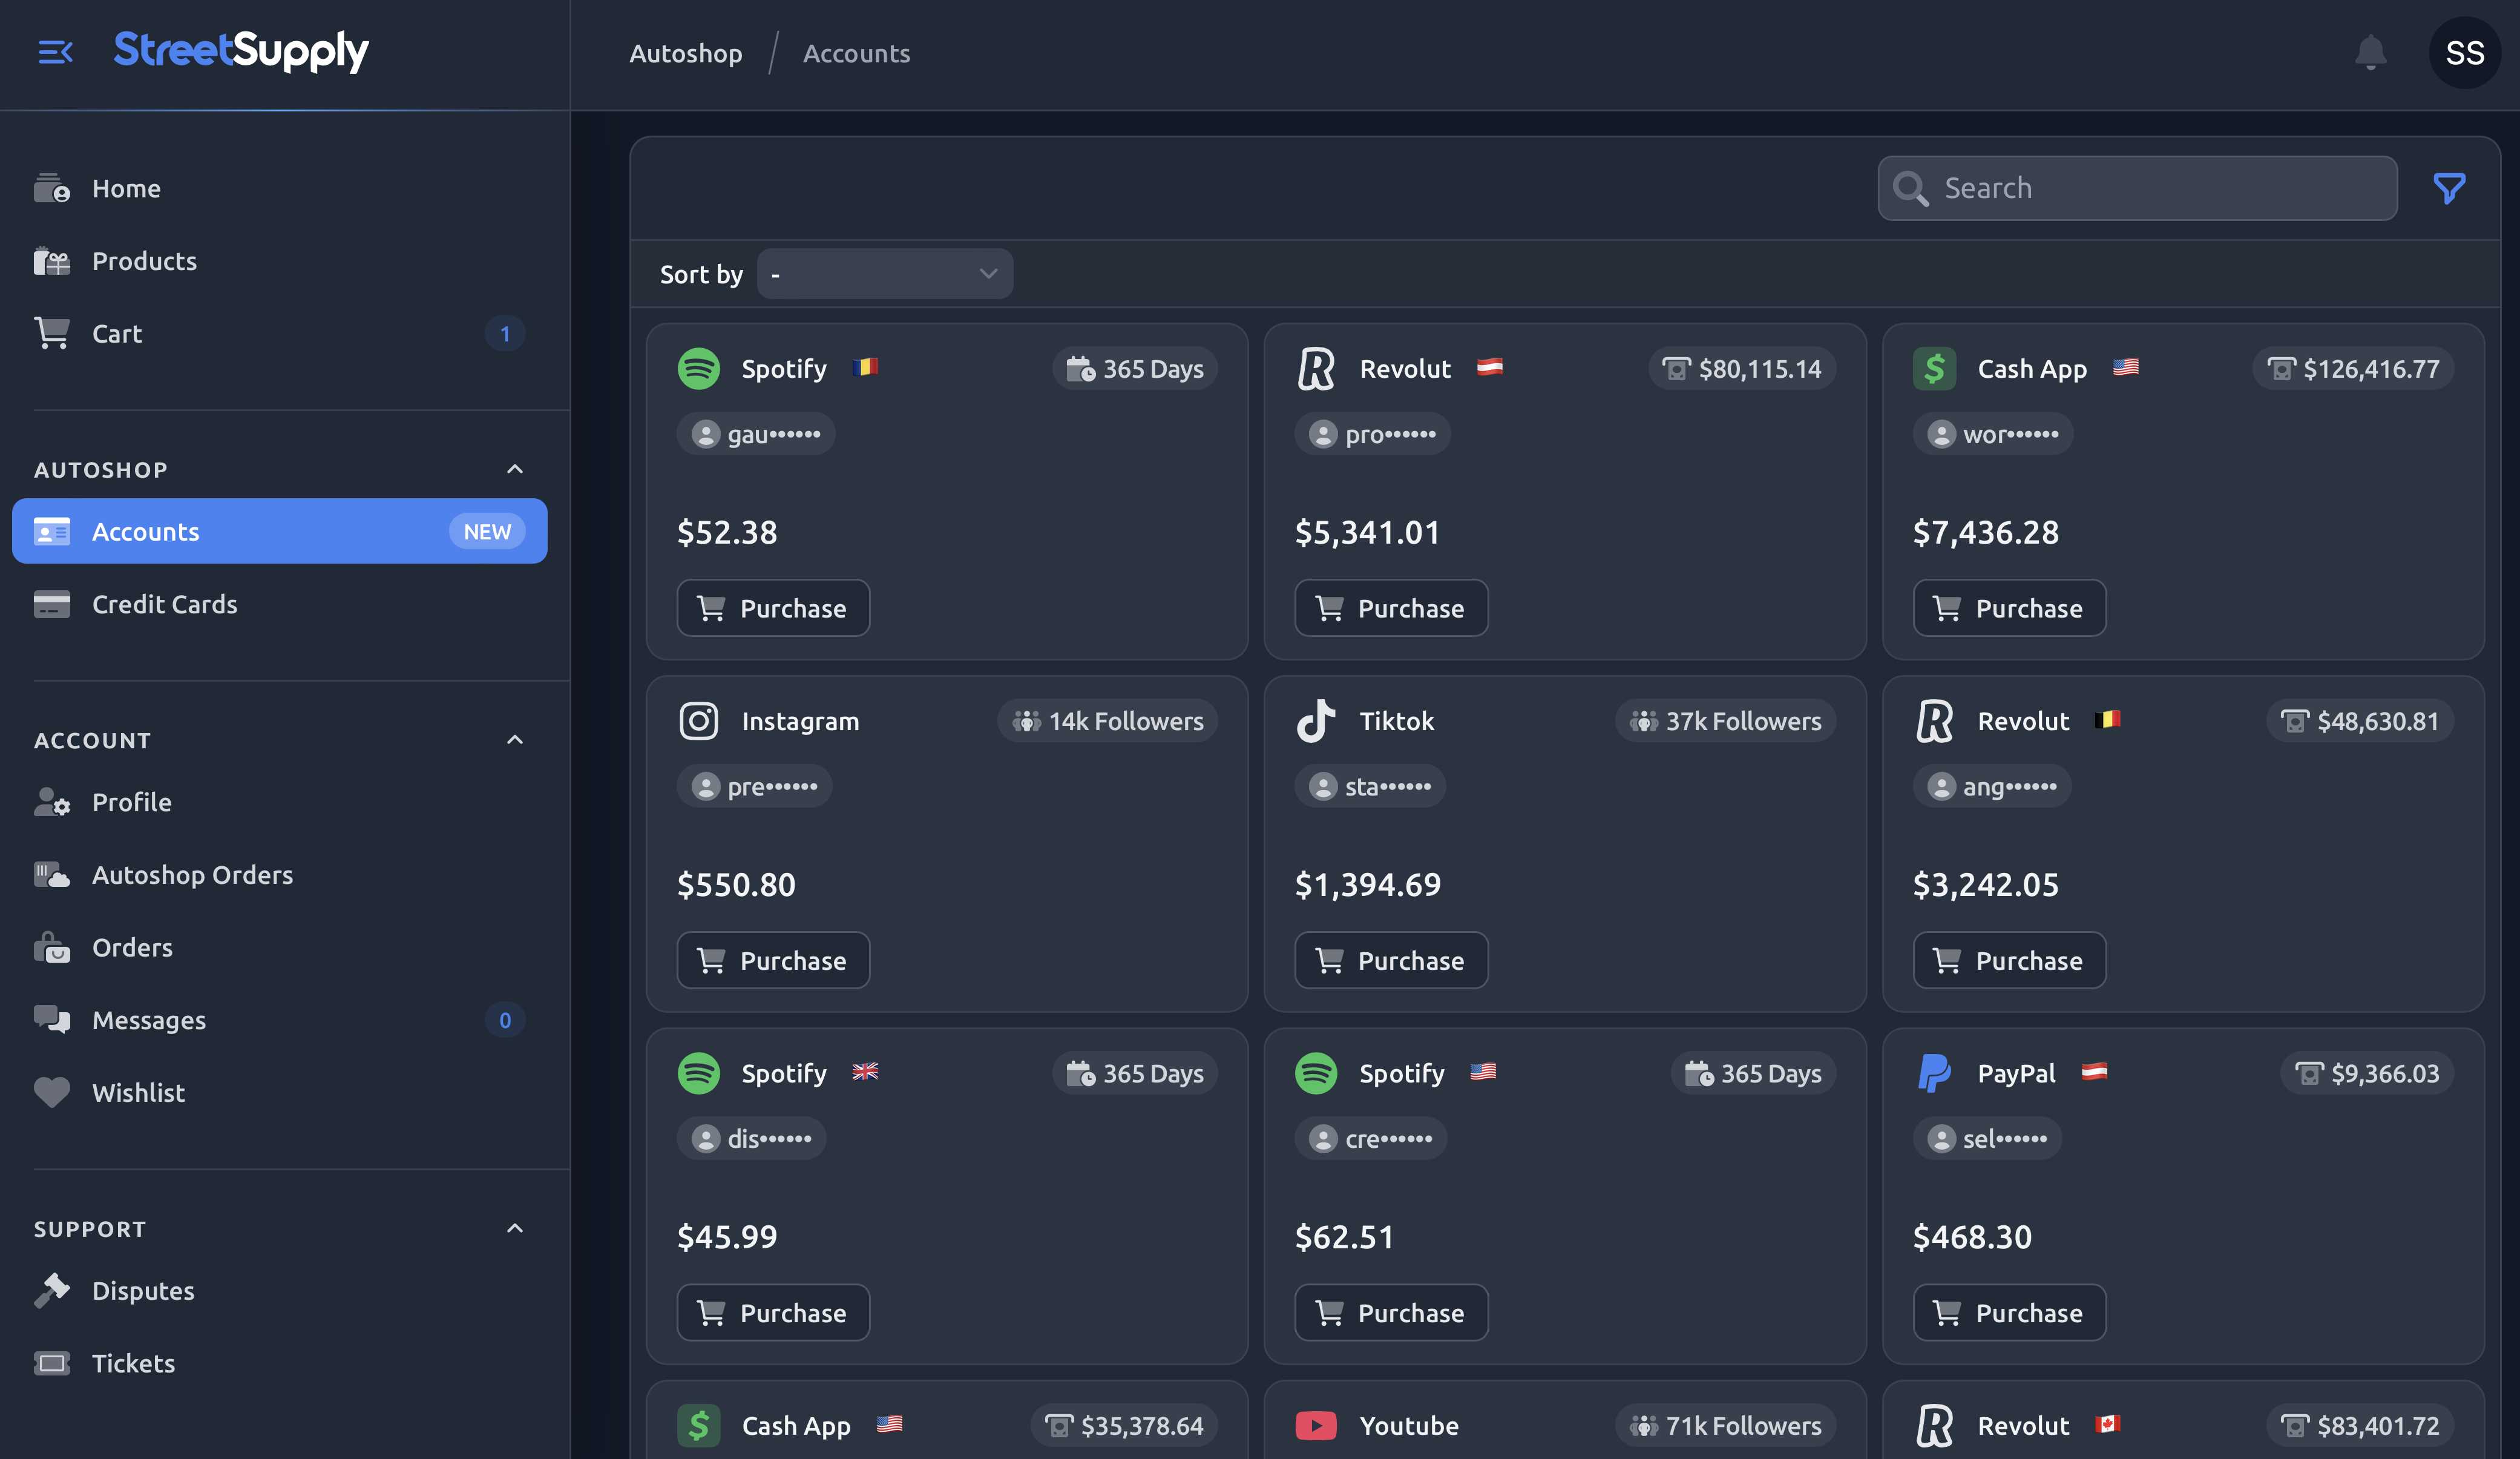Viewport: 2520px width, 1459px height.
Task: Click the $80,115.14 balance badge
Action: point(1742,369)
